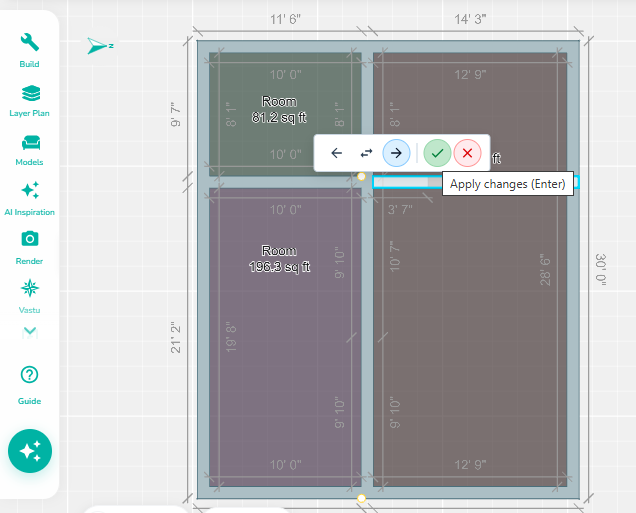Click the north compass arrow indicator
The image size is (636, 513).
click(x=100, y=45)
